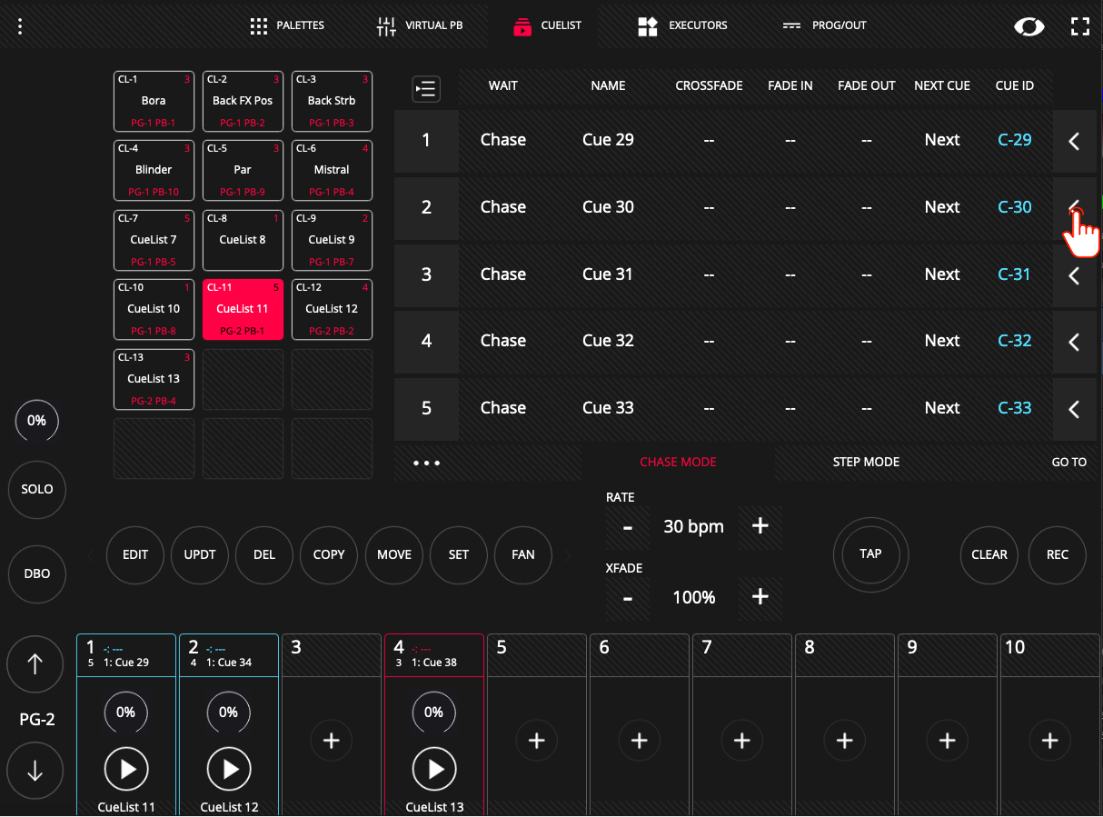
Task: Expand the Cue 31 row chevron
Action: click(x=1074, y=275)
